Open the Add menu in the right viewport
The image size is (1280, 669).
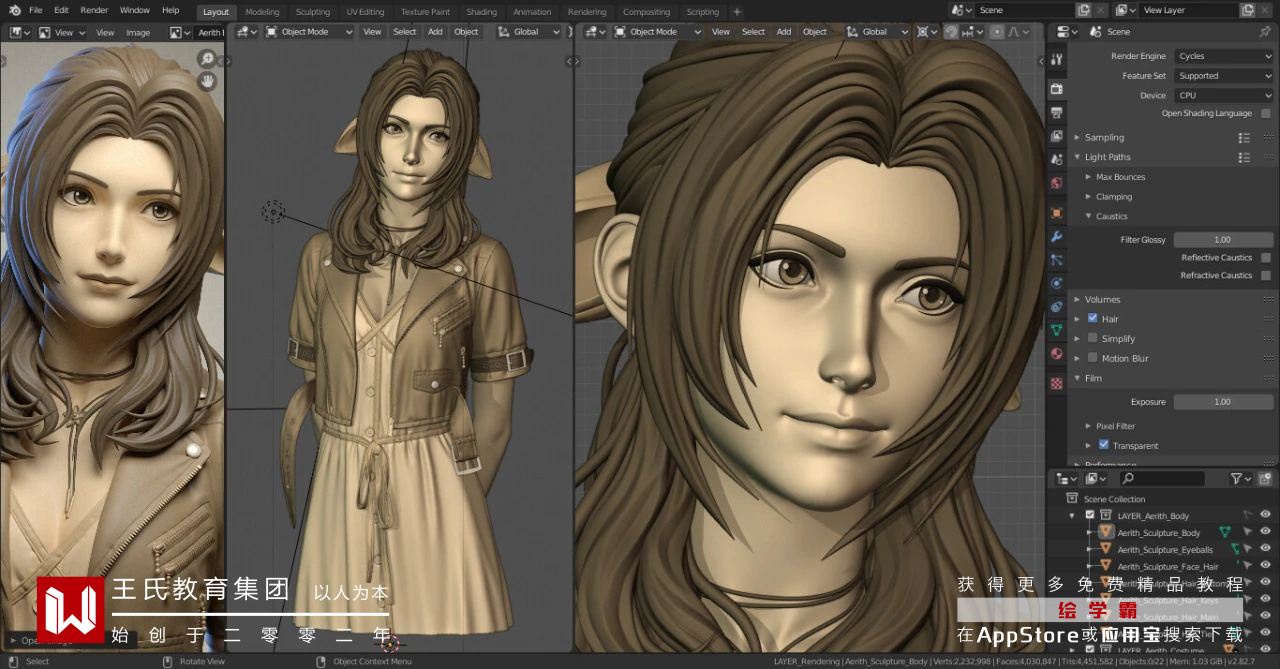pyautogui.click(x=784, y=32)
